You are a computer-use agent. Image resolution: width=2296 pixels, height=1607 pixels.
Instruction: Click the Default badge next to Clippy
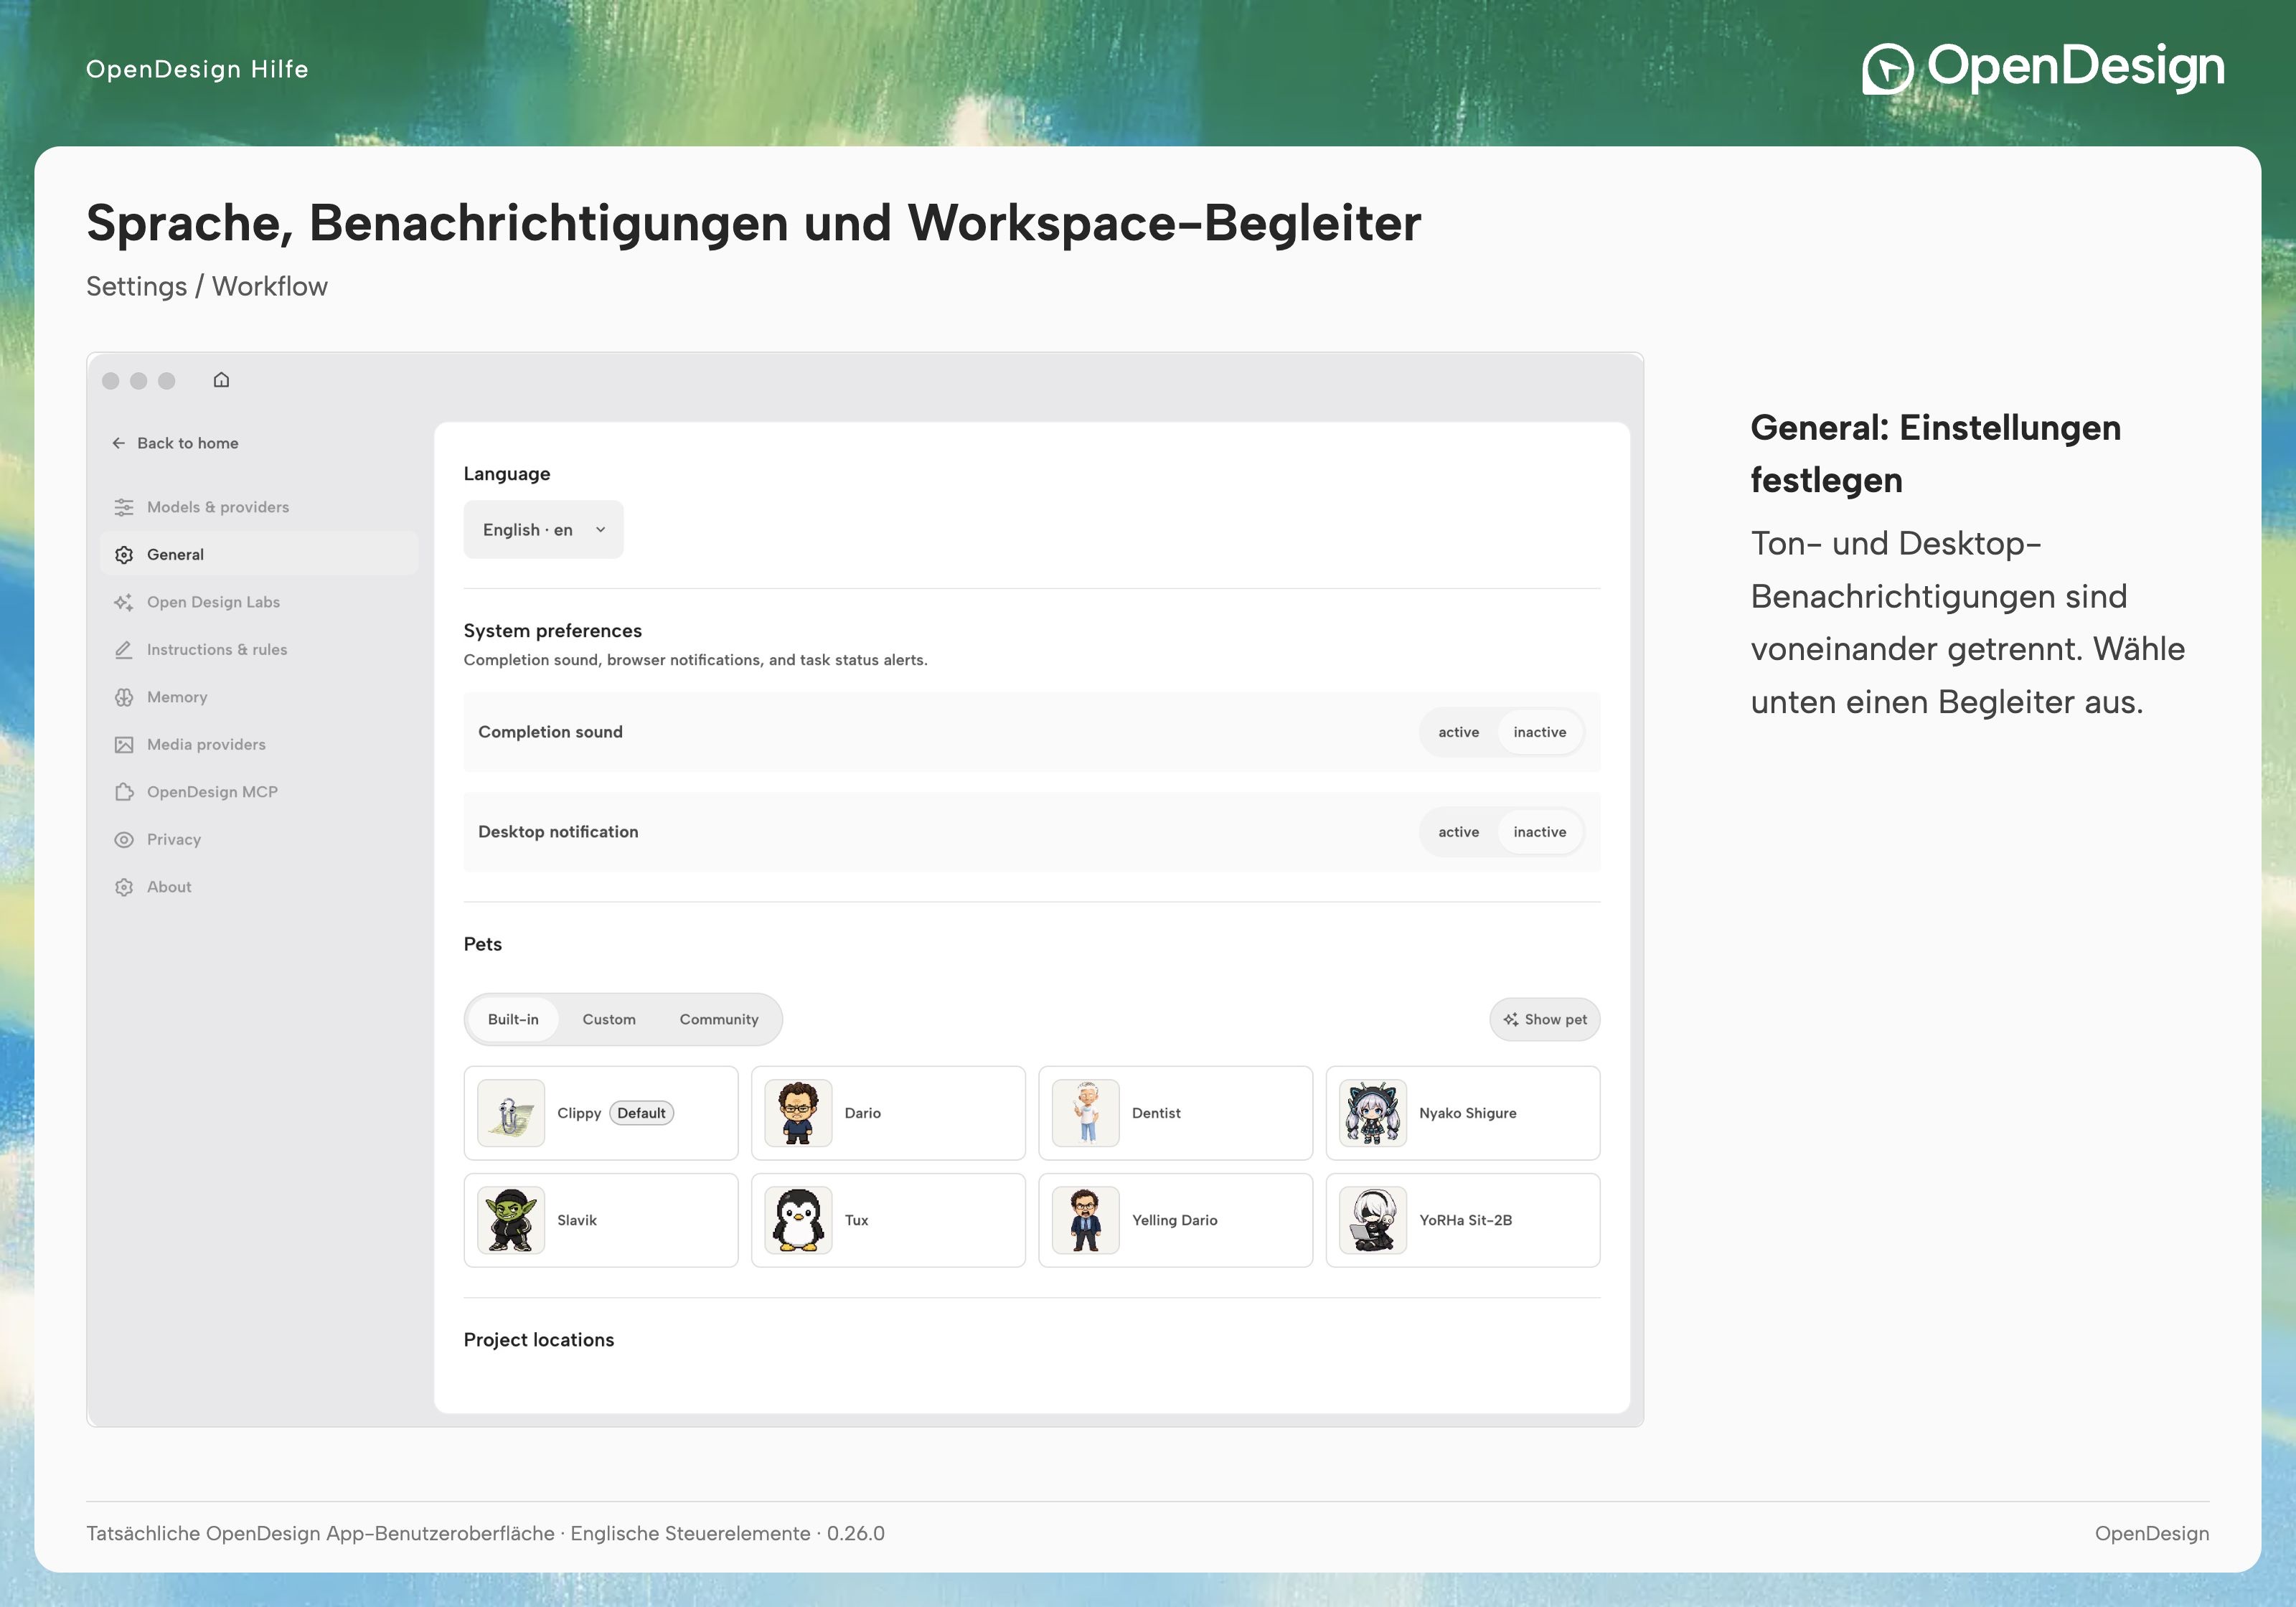pyautogui.click(x=641, y=1113)
